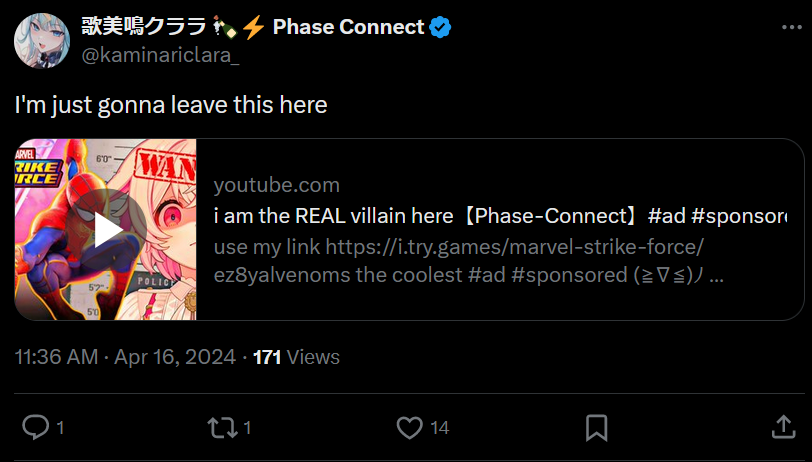
Task: Open the youtube.com domain link
Action: click(x=277, y=185)
